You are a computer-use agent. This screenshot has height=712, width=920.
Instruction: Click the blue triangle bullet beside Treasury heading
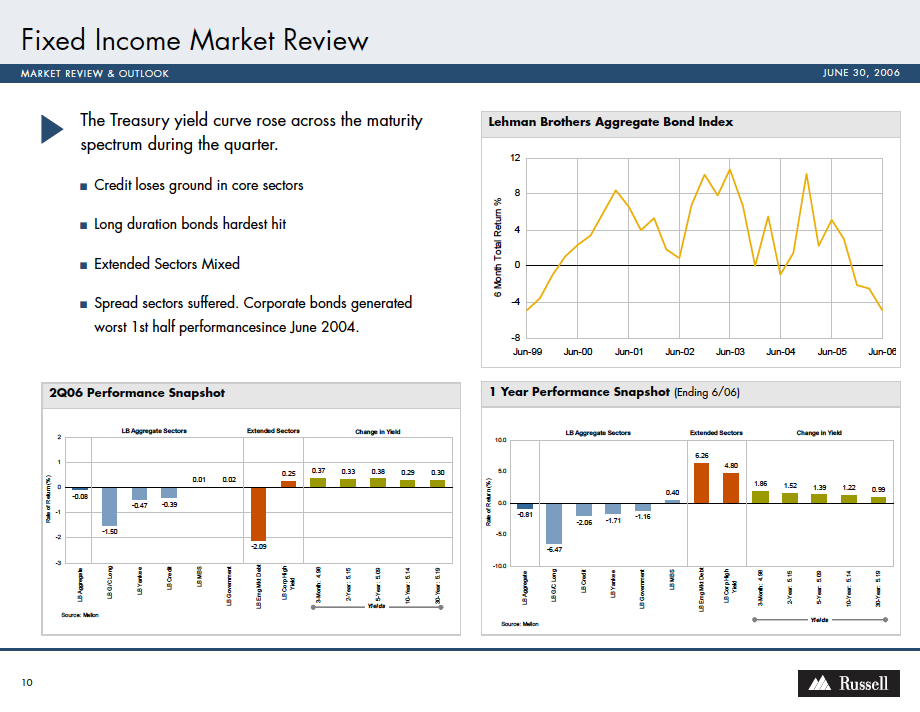coord(52,130)
